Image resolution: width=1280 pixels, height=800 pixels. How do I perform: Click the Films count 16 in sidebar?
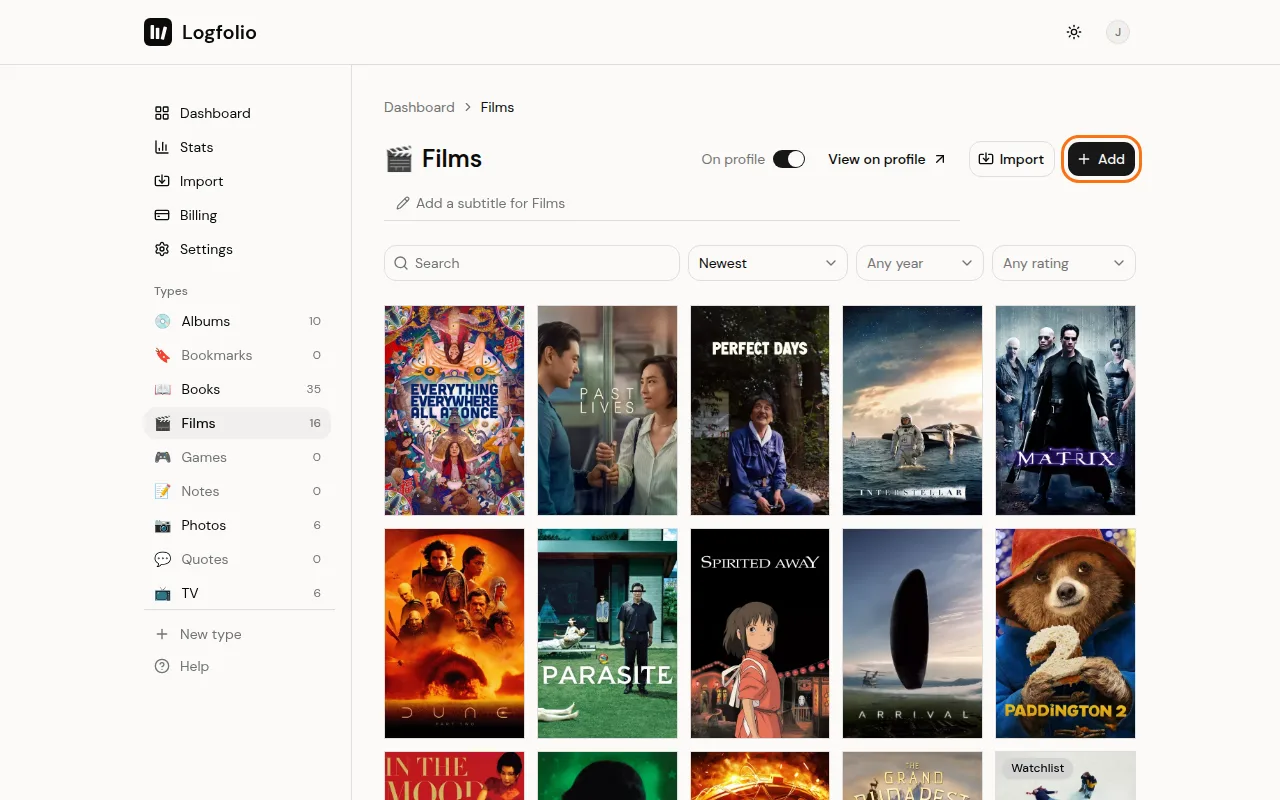click(315, 423)
